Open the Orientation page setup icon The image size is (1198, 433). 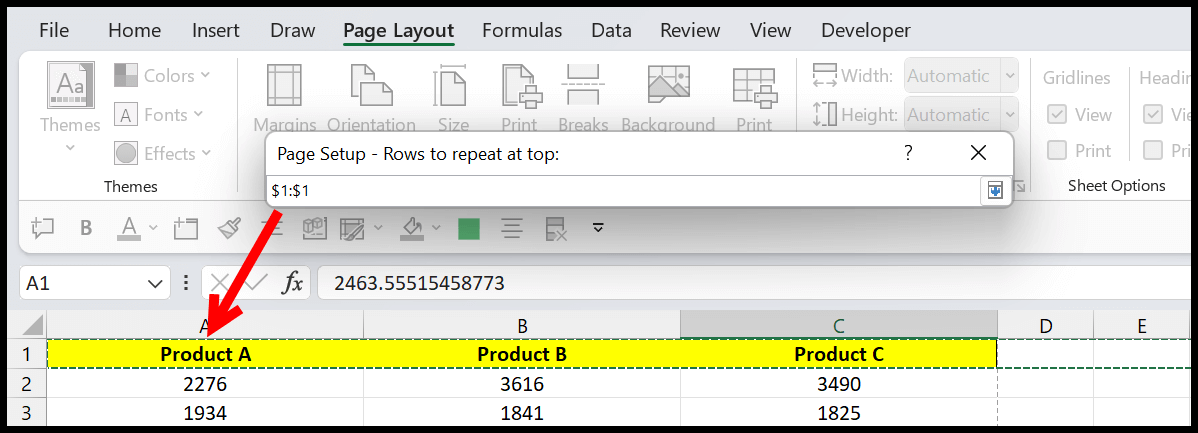click(370, 87)
